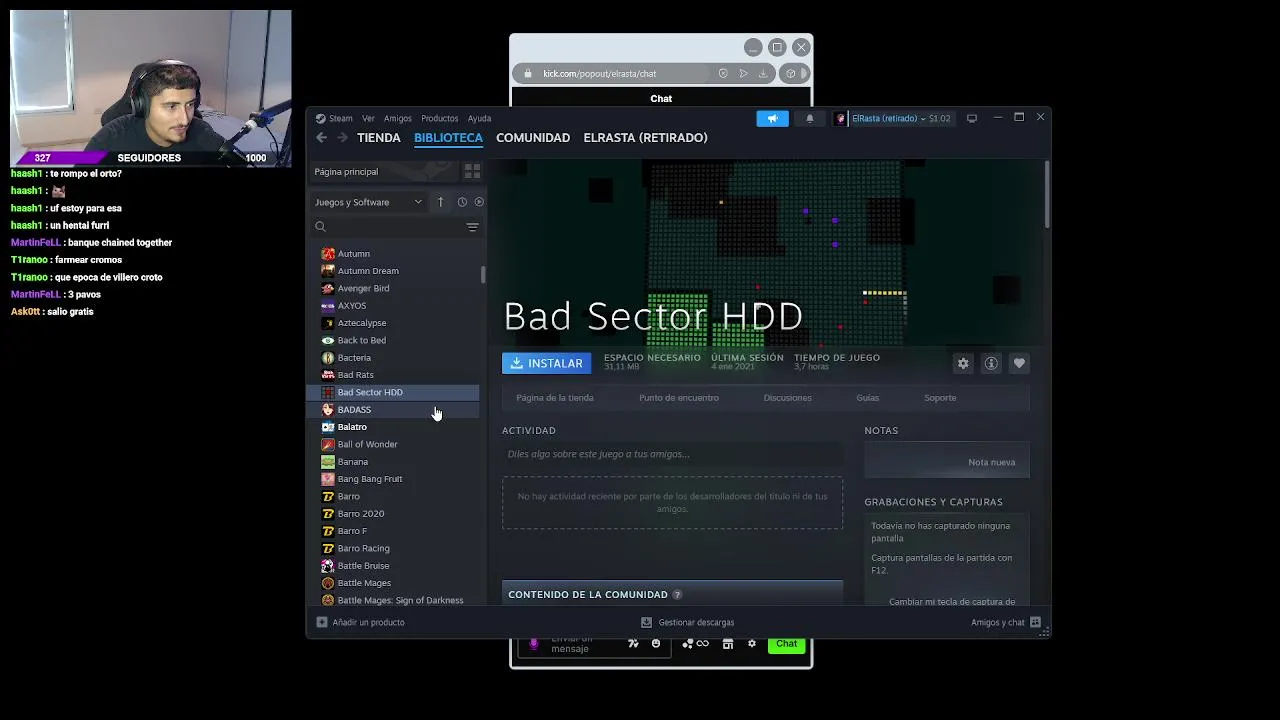The image size is (1280, 720).
Task: Open the Ver menu
Action: (368, 118)
